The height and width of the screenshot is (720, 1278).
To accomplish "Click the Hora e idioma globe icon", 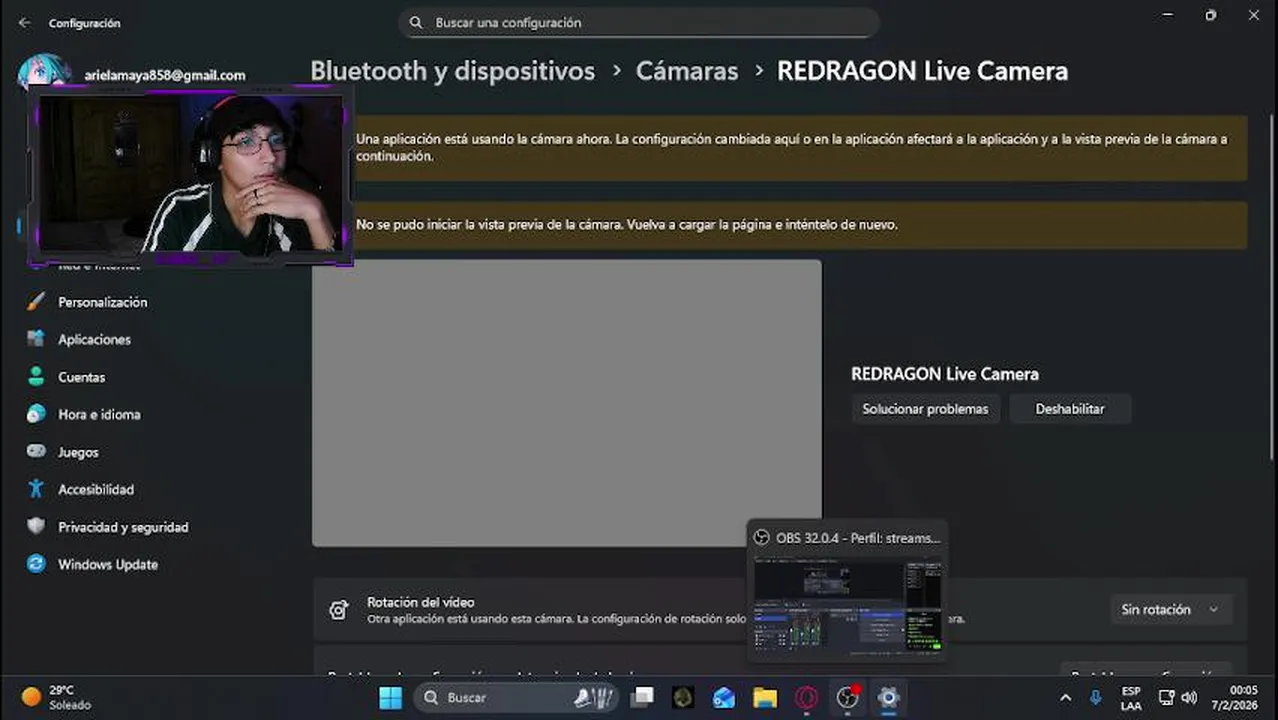I will point(36,414).
